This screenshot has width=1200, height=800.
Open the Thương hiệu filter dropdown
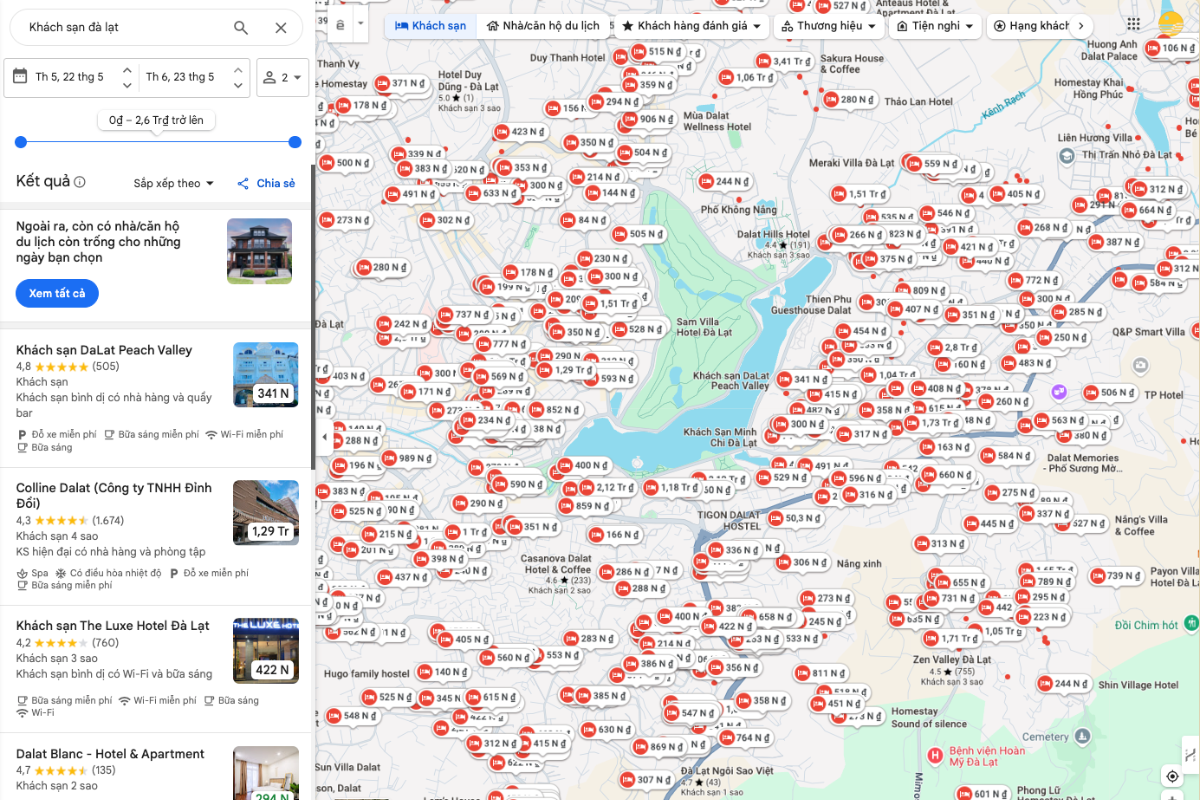827,26
